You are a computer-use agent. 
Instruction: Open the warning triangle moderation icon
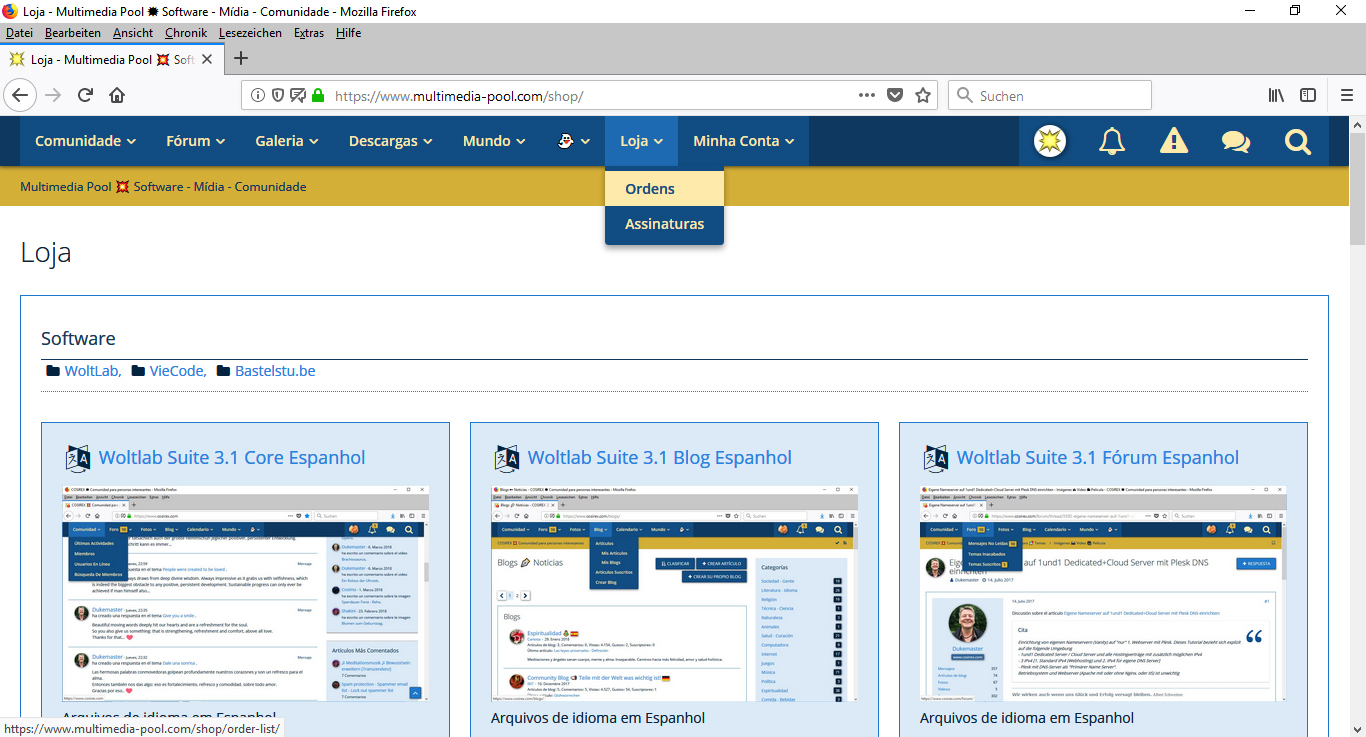coord(1173,142)
